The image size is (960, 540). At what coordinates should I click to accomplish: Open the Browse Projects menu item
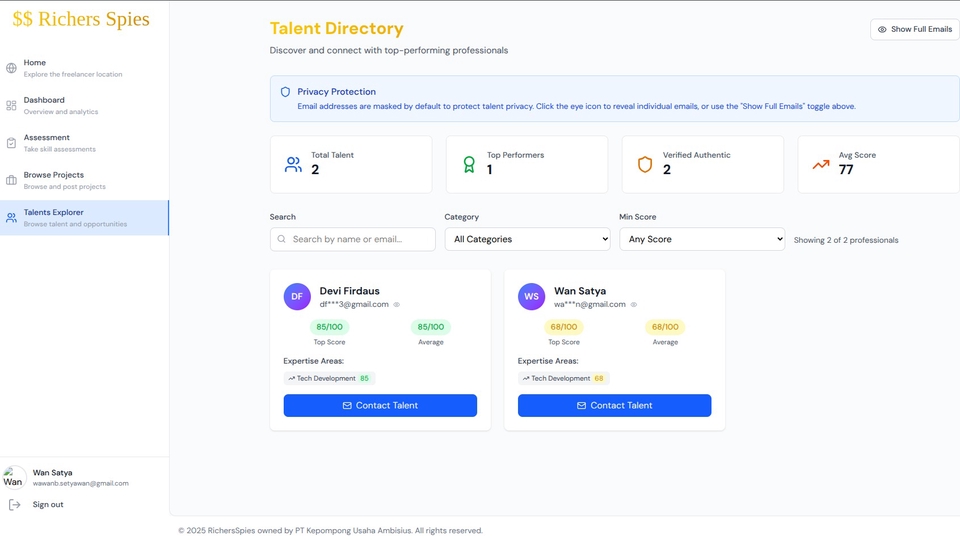[53, 175]
